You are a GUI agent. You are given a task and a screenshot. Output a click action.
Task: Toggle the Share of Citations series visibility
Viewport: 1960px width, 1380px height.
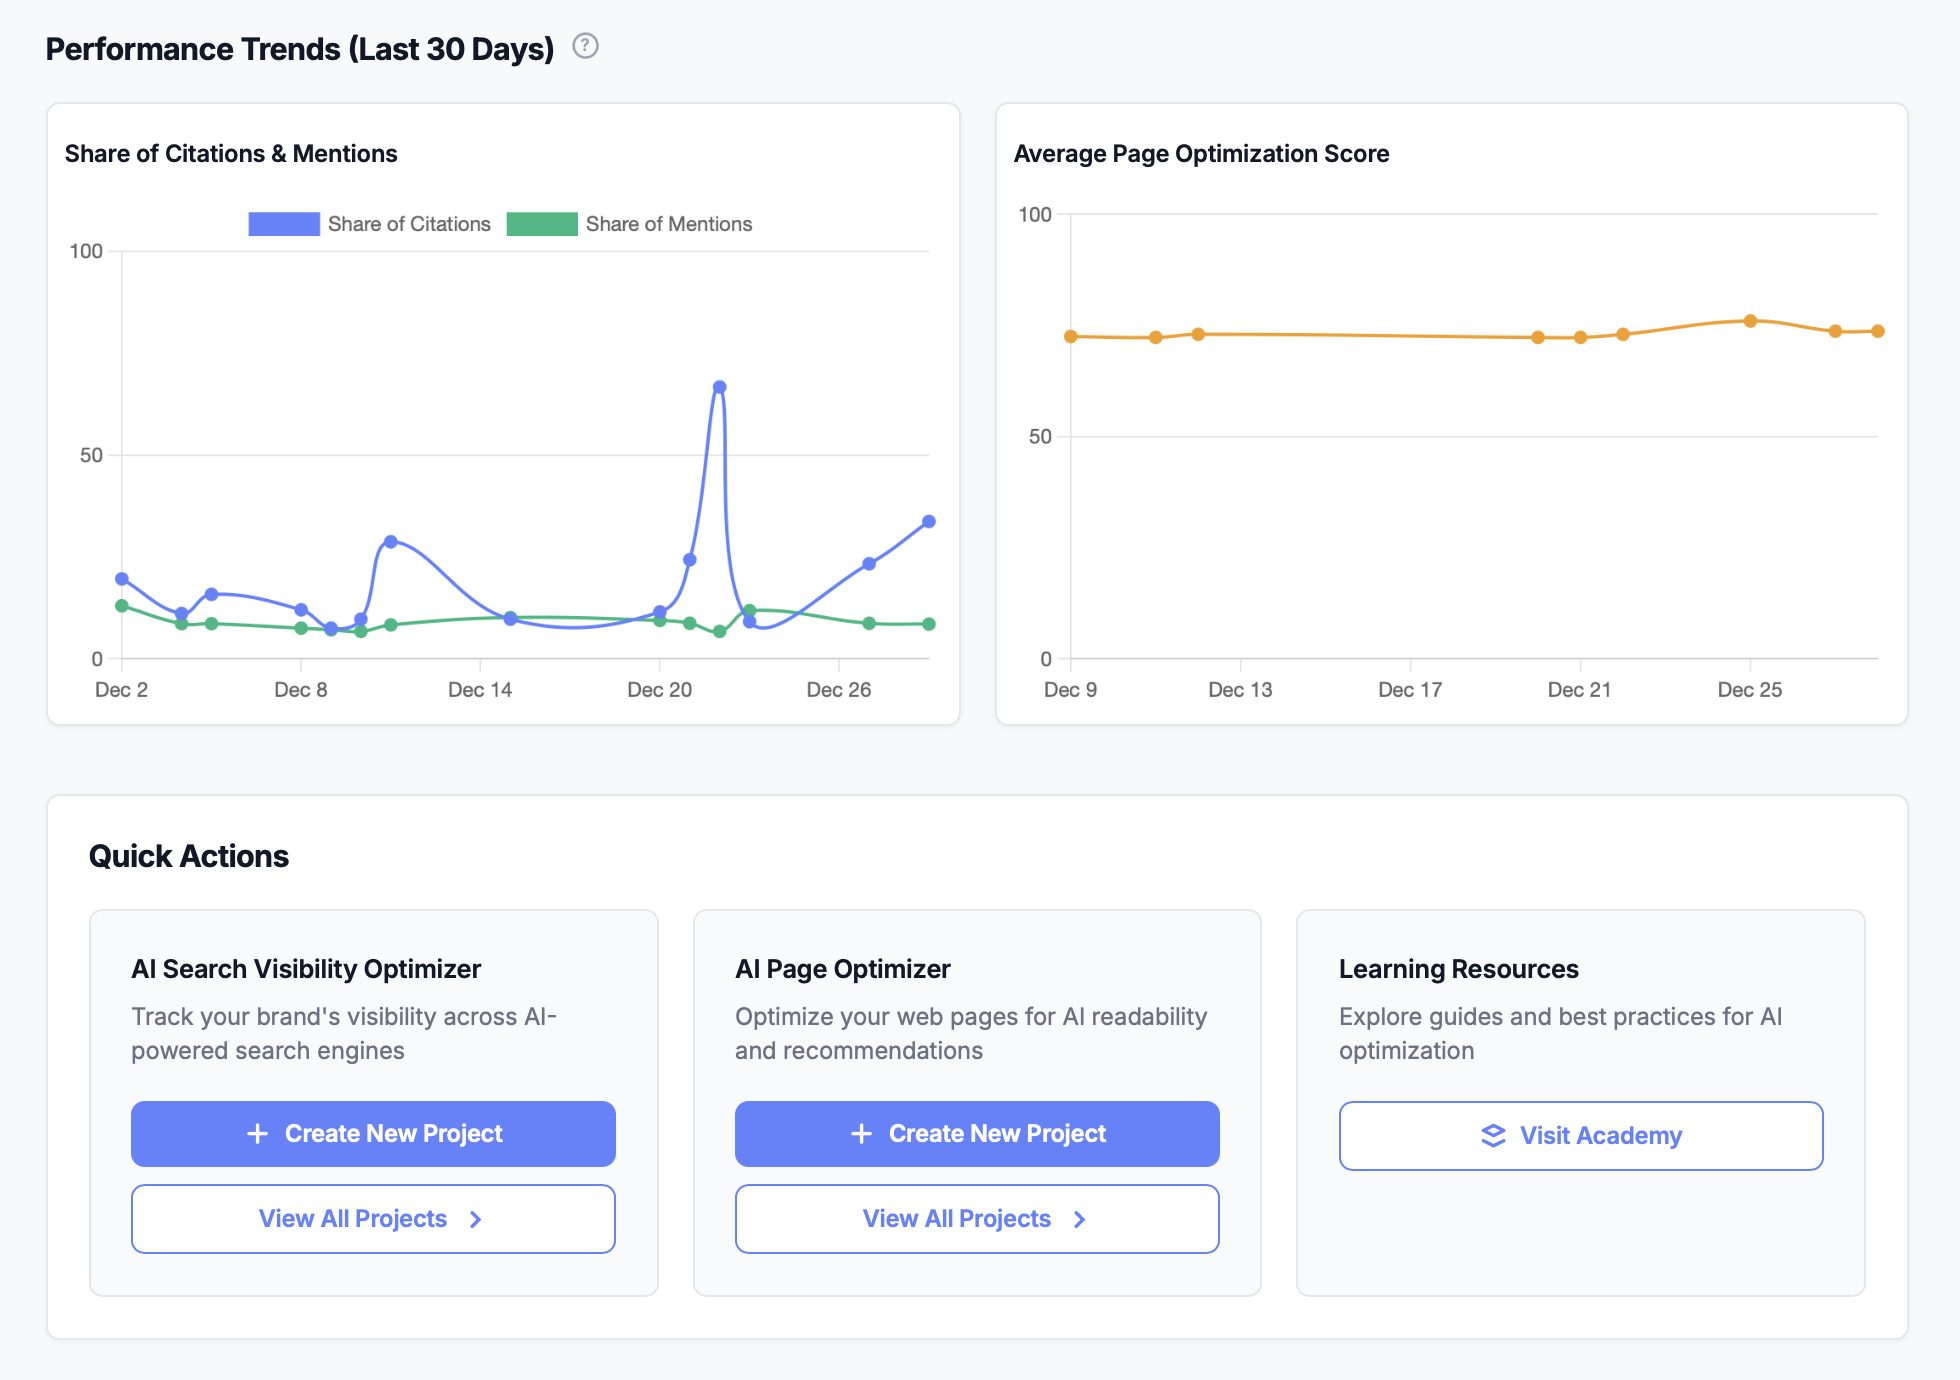click(x=369, y=223)
